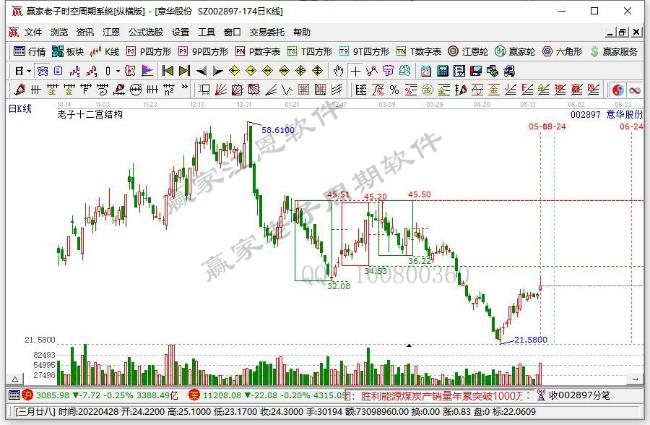Select the hand pan tool
Viewport: 650px width, 425px height.
pos(338,71)
